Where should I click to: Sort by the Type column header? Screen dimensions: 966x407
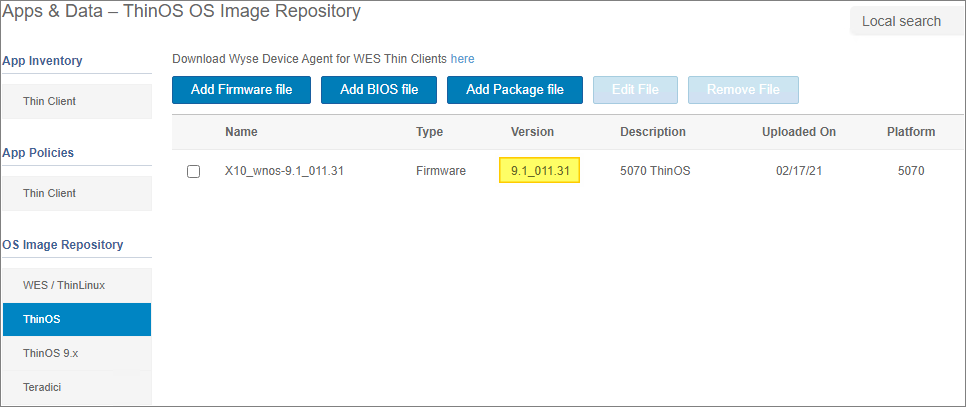pos(430,132)
